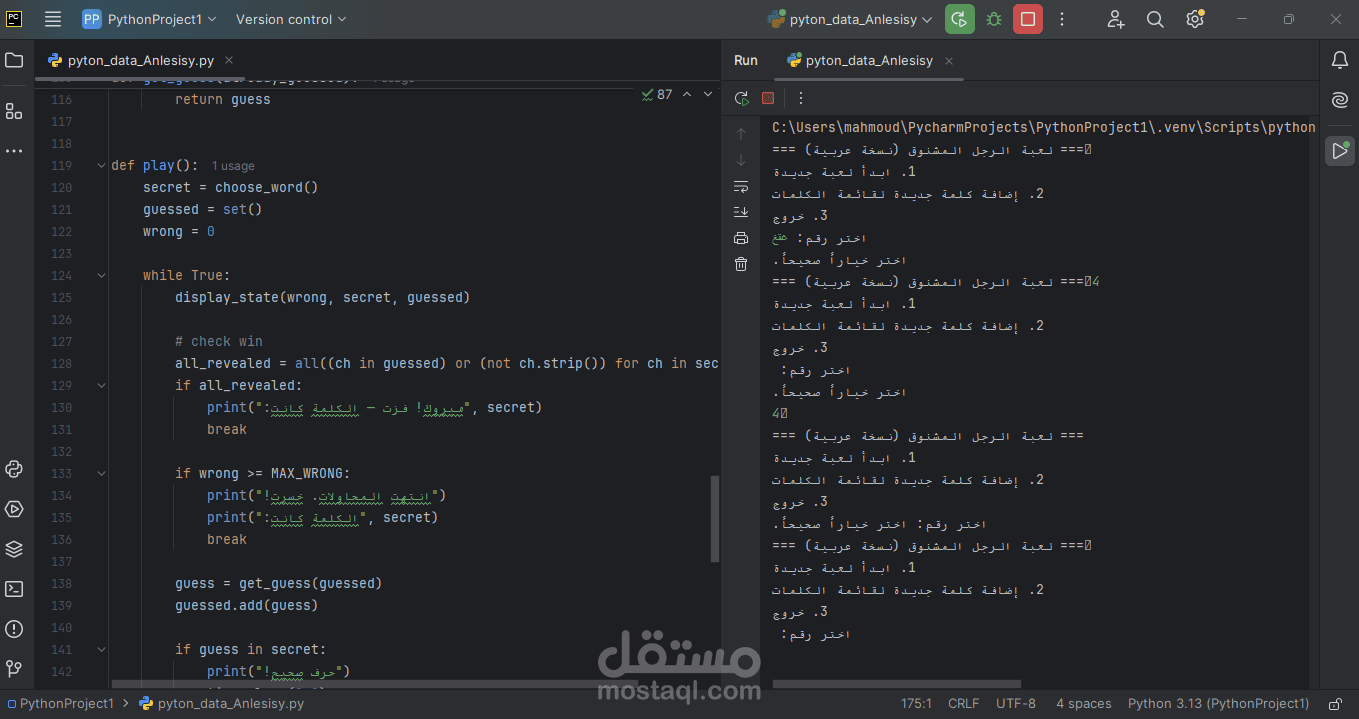The height and width of the screenshot is (719, 1359).
Task: Open IDE settings gear
Action: click(x=1195, y=19)
